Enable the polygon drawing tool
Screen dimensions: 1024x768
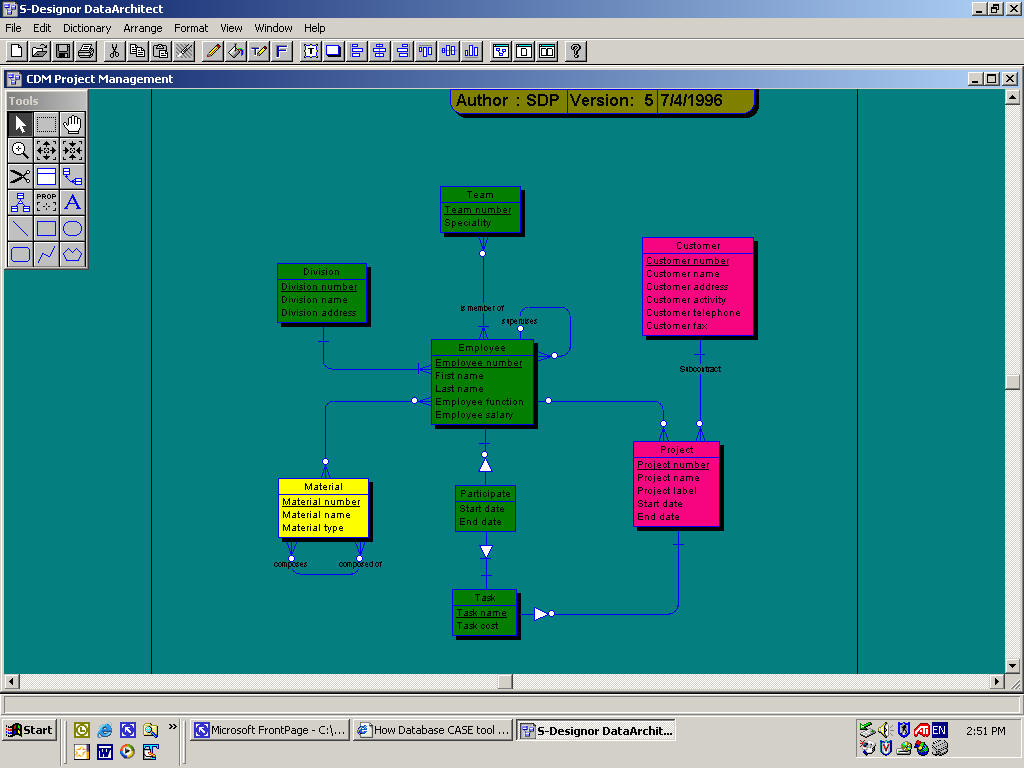point(72,254)
